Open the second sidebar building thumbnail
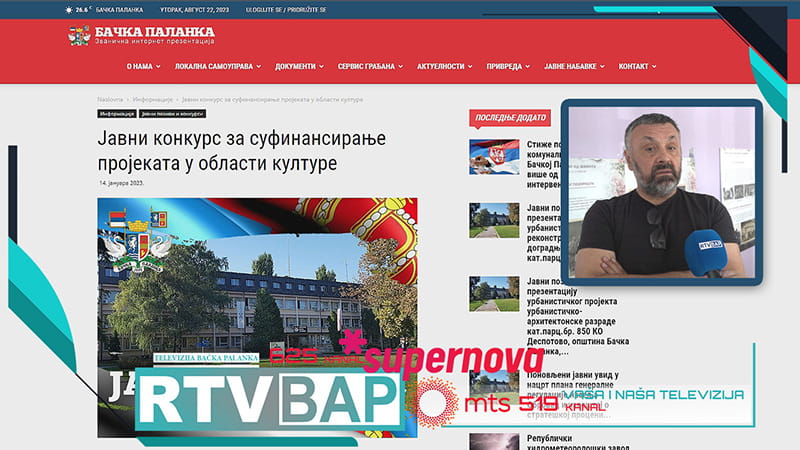This screenshot has width=800, height=450. 494,220
